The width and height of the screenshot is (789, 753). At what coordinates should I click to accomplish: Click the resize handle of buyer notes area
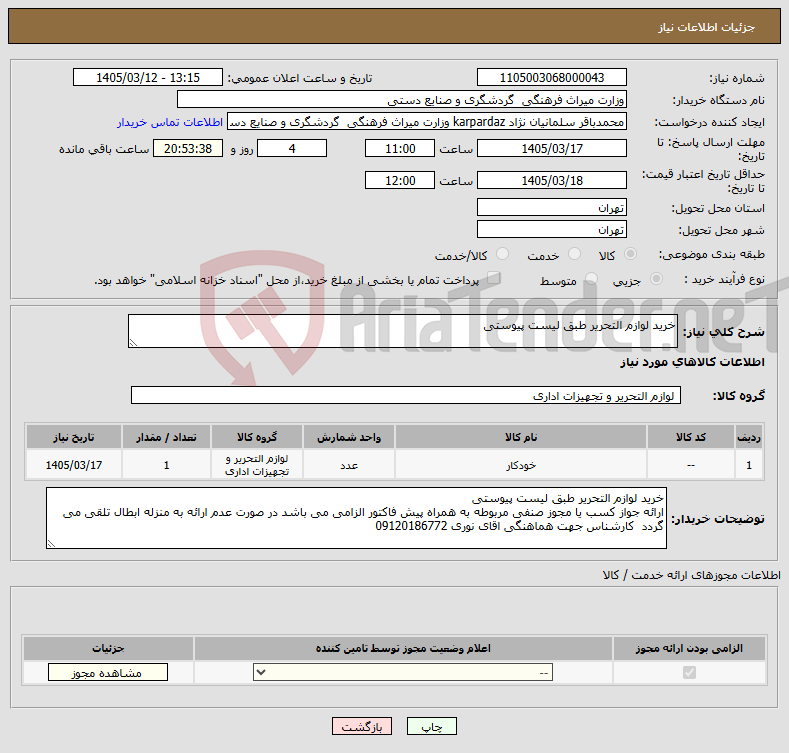(51, 544)
